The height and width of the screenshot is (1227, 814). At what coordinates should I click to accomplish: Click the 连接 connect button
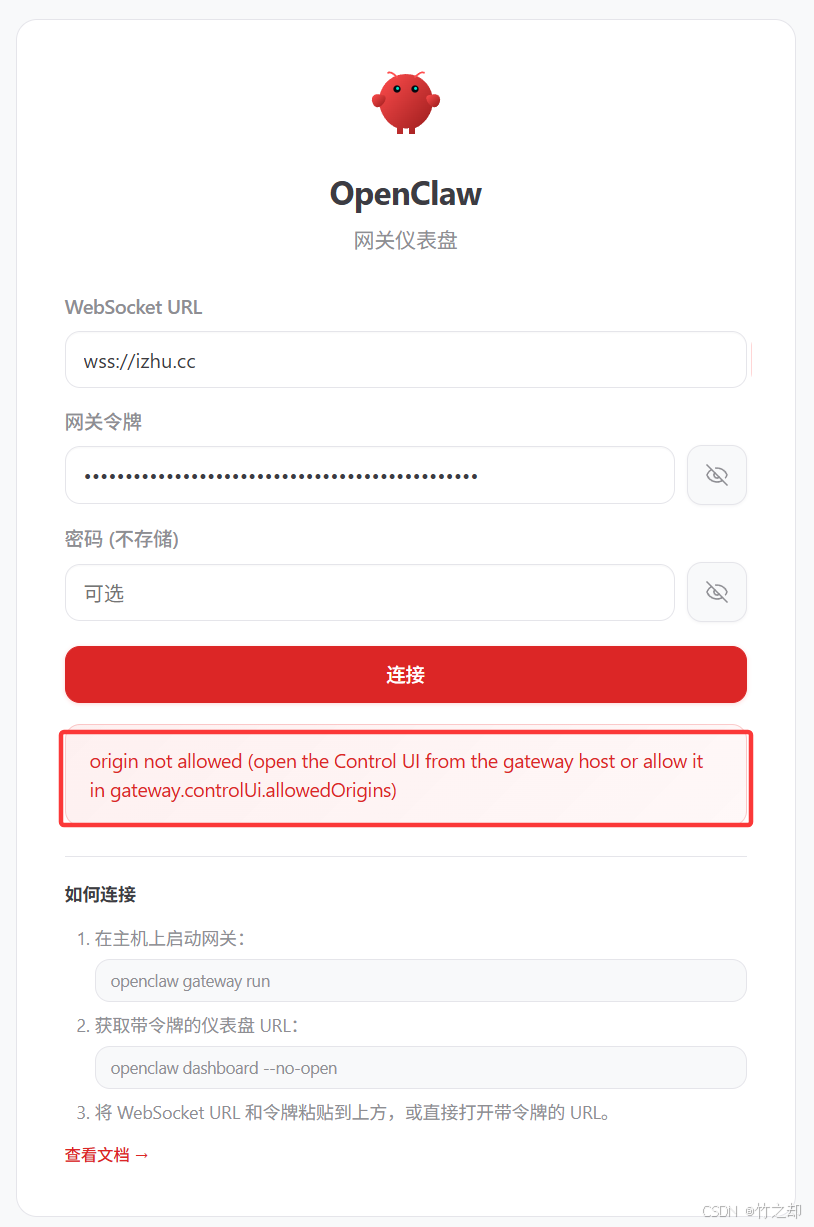(406, 675)
